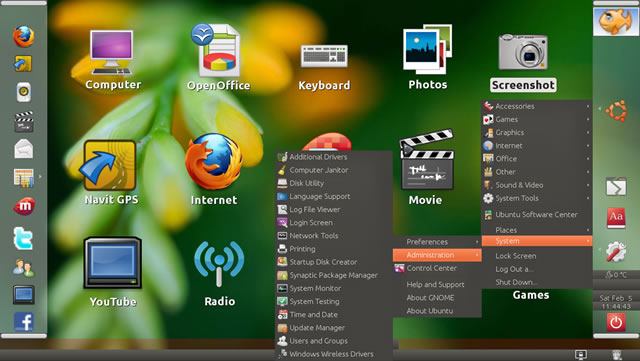Screen dimensions: 640x361
Task: Expand the Accessories submenu
Action: click(x=537, y=106)
